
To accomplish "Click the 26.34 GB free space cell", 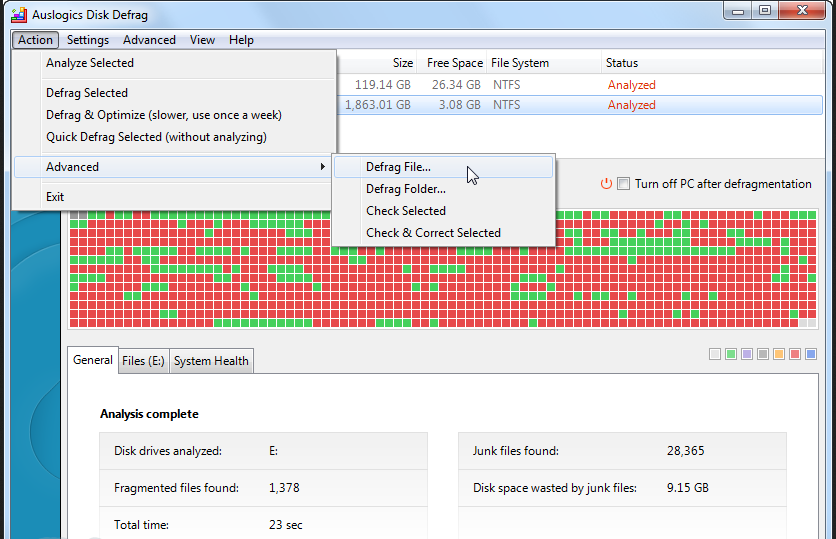I will pyautogui.click(x=456, y=85).
